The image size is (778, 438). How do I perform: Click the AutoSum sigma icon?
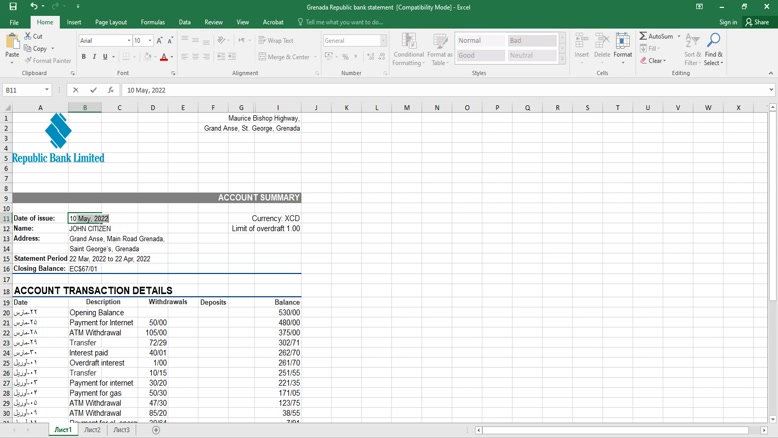(x=643, y=36)
